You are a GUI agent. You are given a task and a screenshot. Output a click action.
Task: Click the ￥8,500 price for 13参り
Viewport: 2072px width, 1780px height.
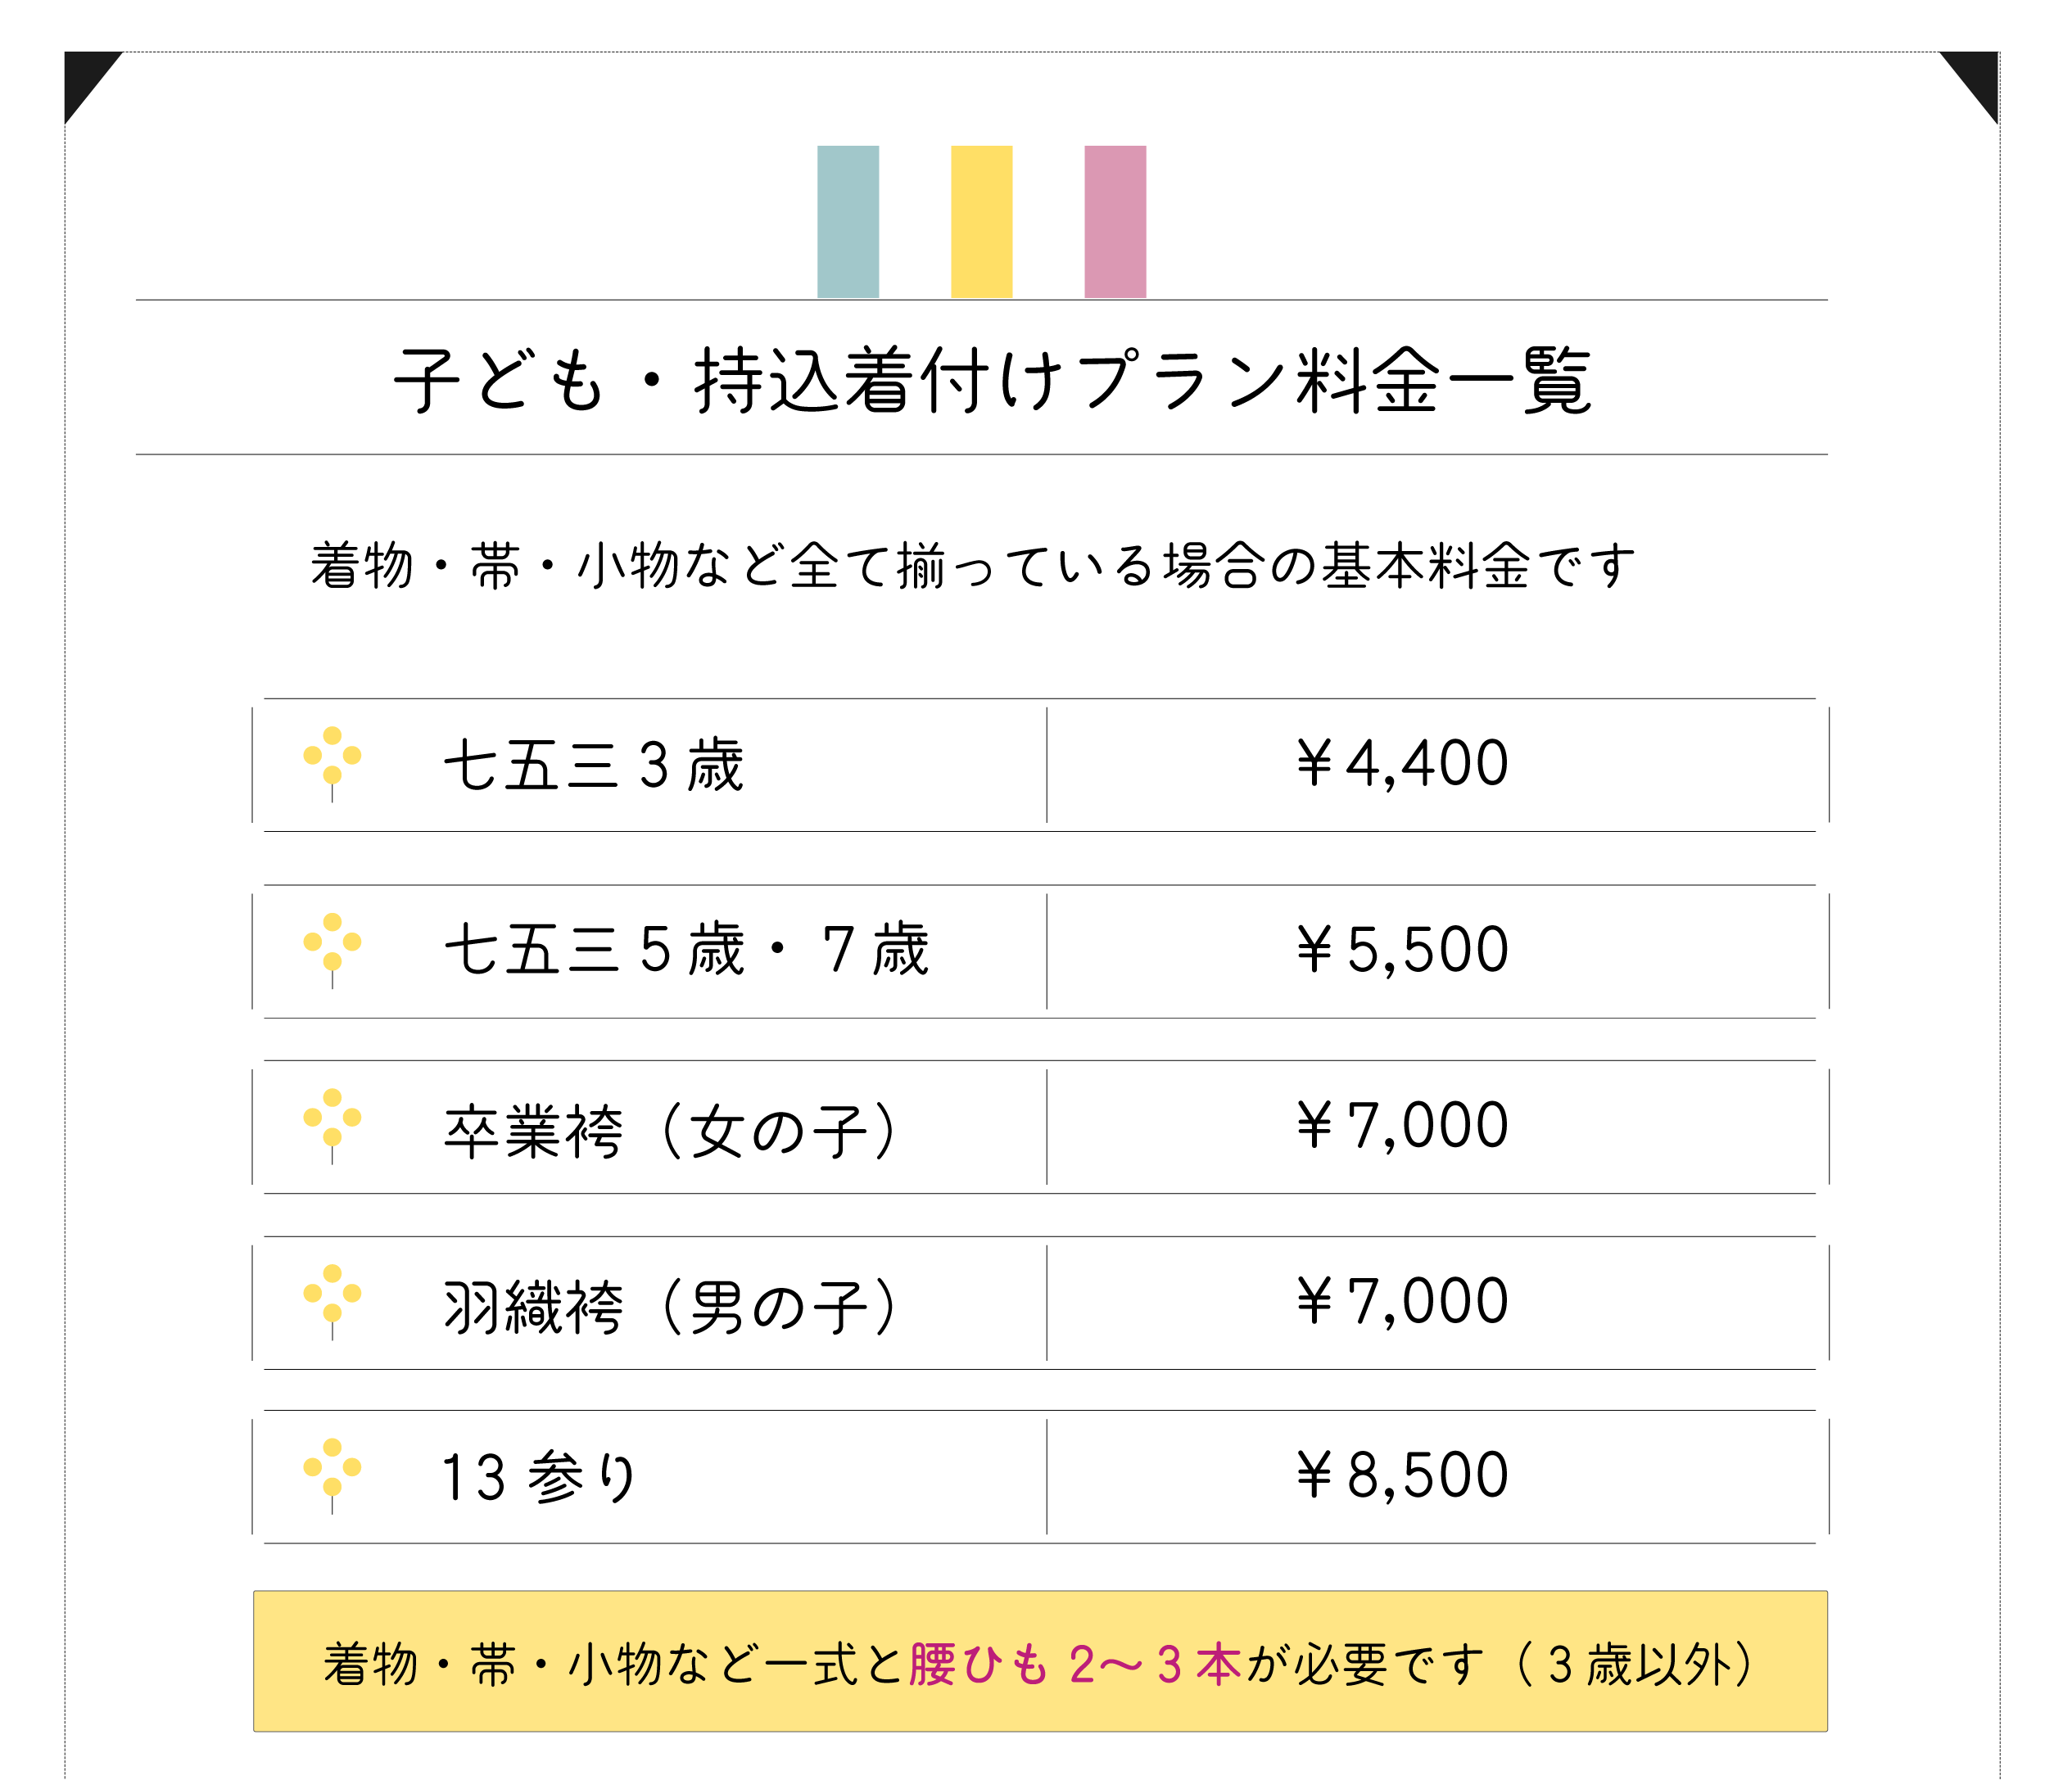[1402, 1475]
